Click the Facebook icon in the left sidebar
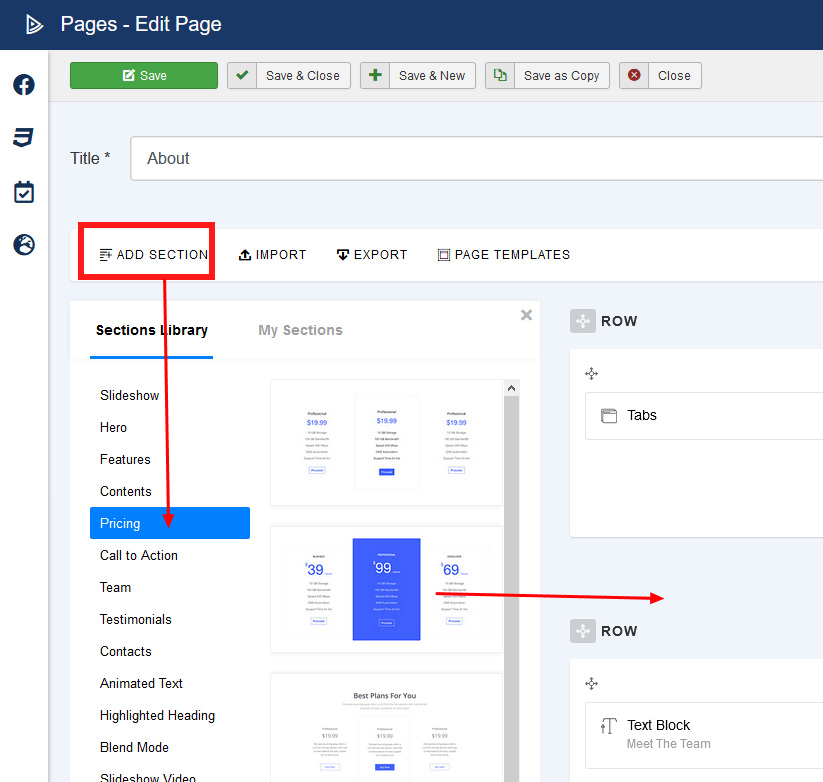The height and width of the screenshot is (782, 823). 24,86
